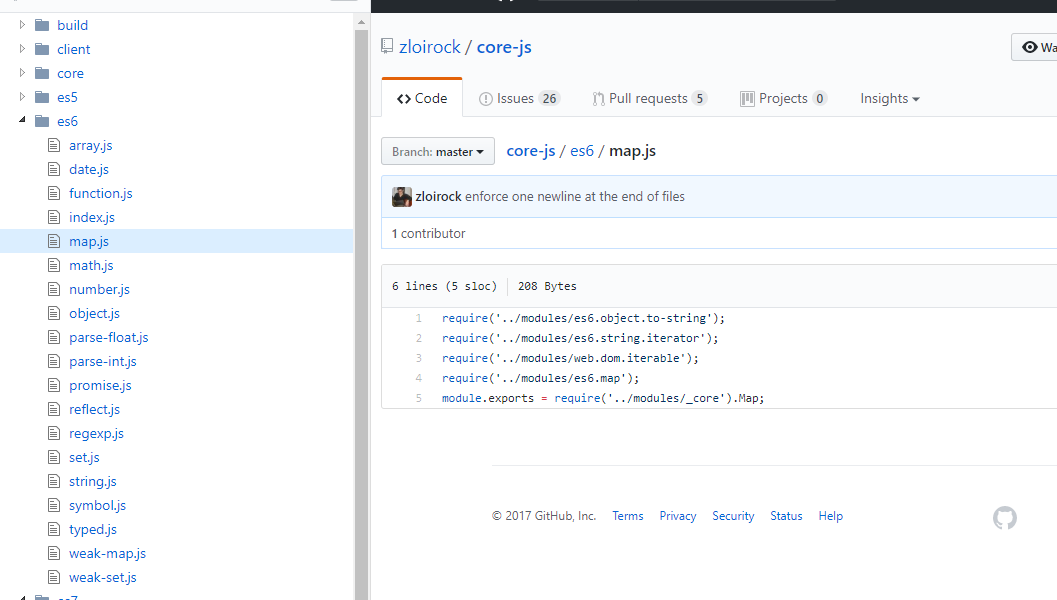Screen dimensions: 1057x600
Task: Open weak-map.js in the tree
Action: click(x=107, y=553)
